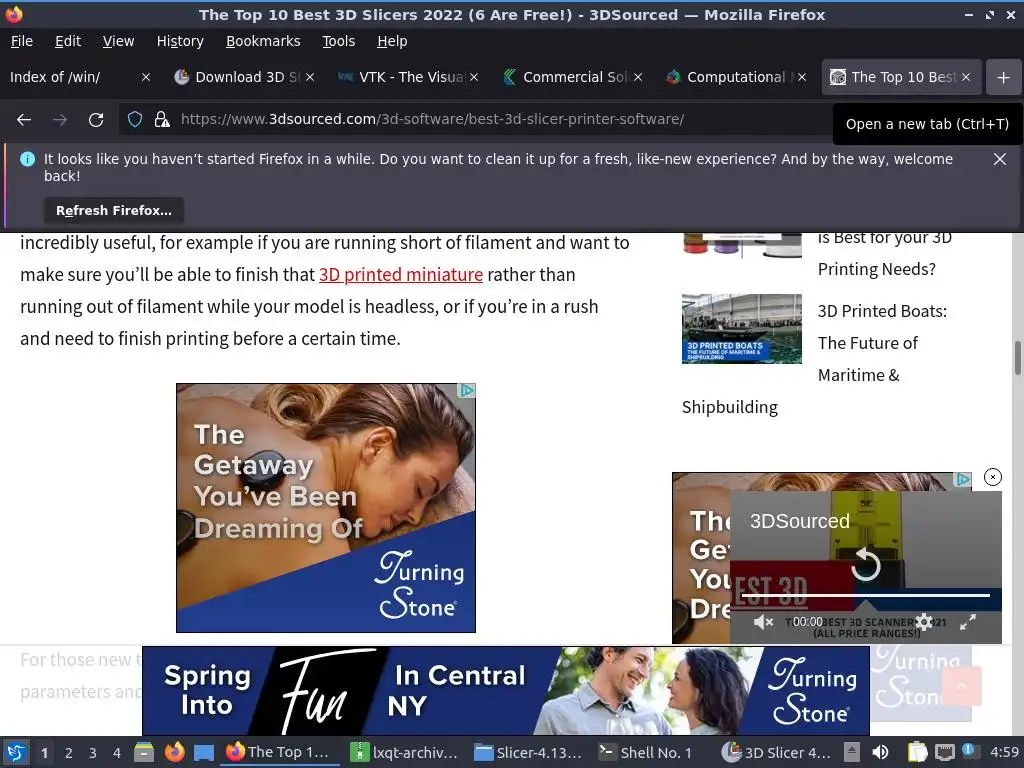The height and width of the screenshot is (768, 1024).
Task: Replay the 3DSourced video
Action: tap(866, 564)
